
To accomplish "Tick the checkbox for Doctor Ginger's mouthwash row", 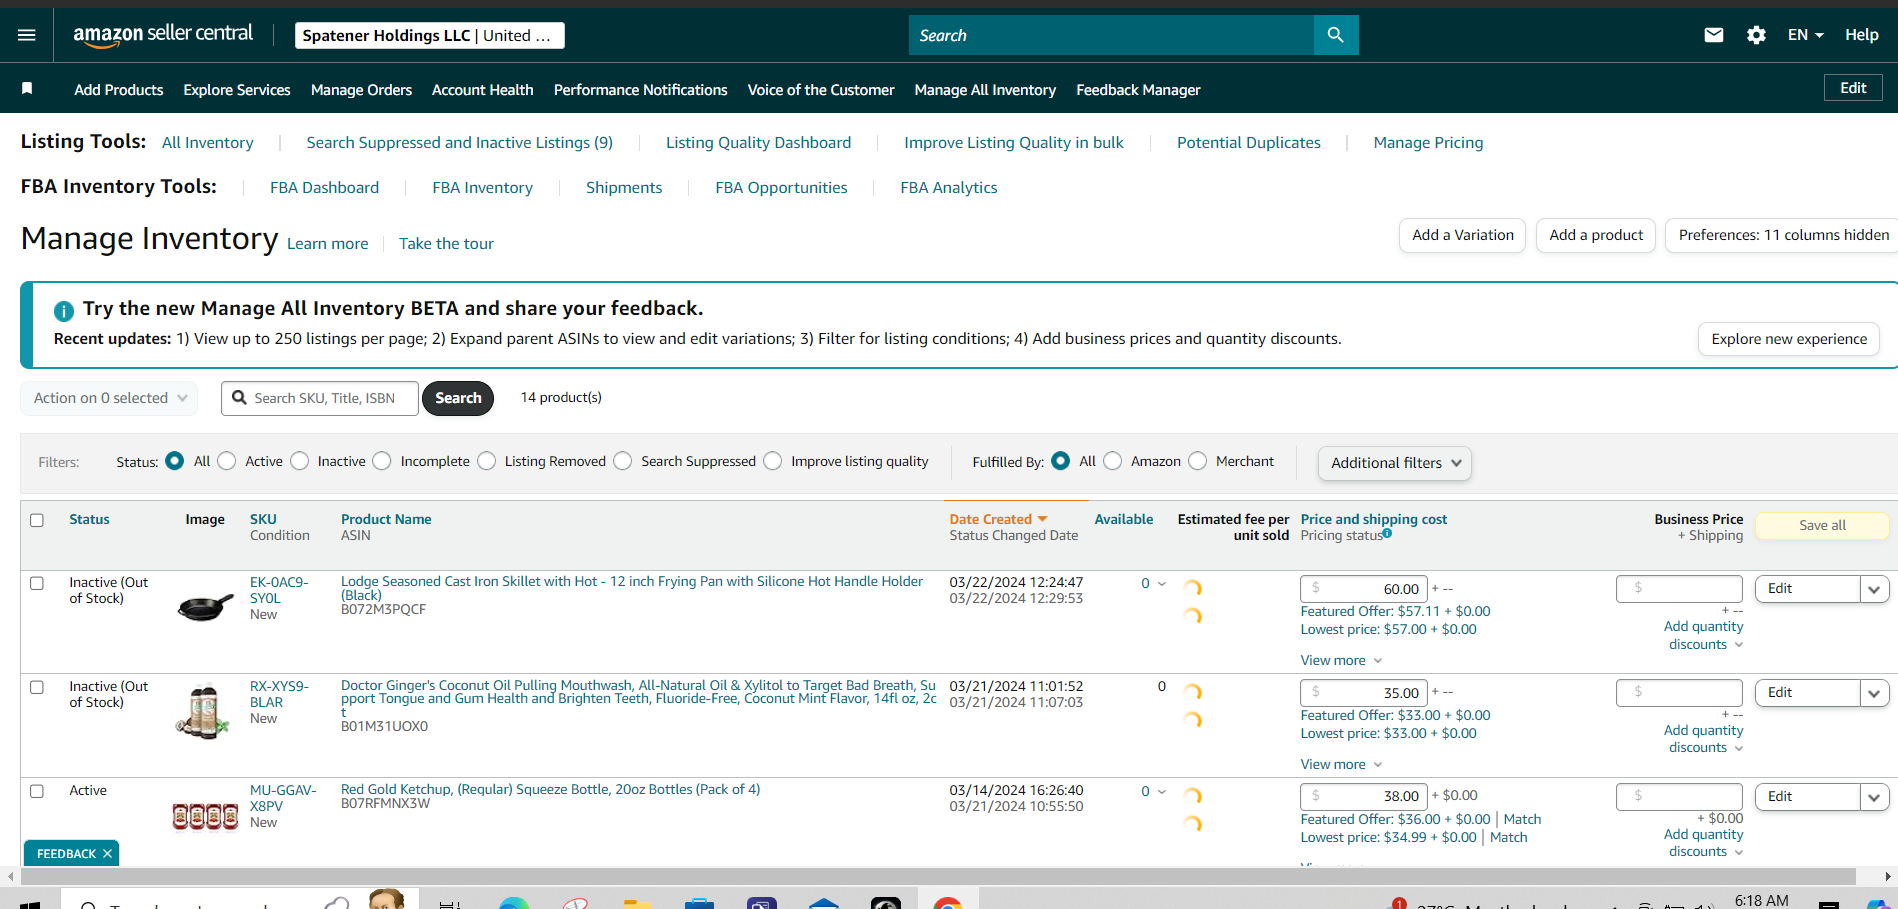I will [x=37, y=687].
